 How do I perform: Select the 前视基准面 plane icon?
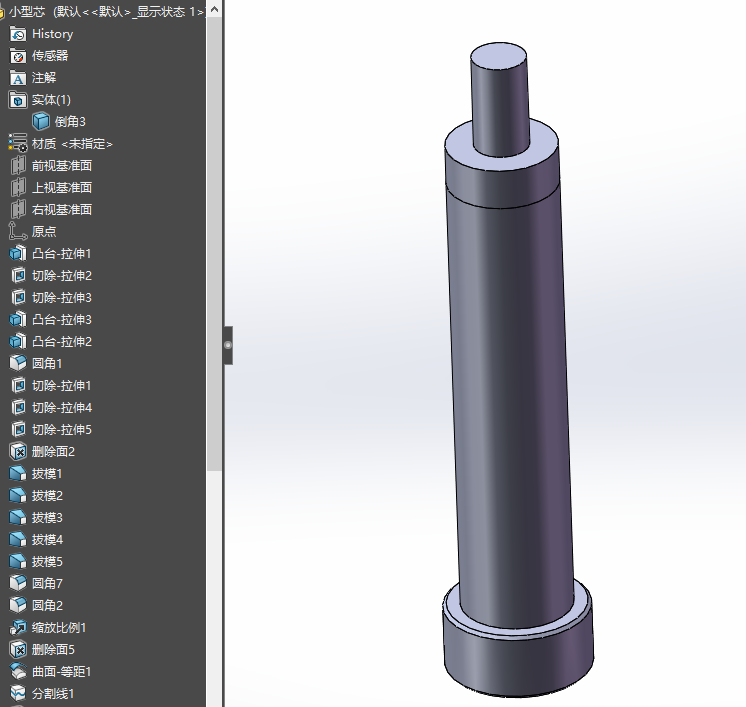(x=18, y=166)
